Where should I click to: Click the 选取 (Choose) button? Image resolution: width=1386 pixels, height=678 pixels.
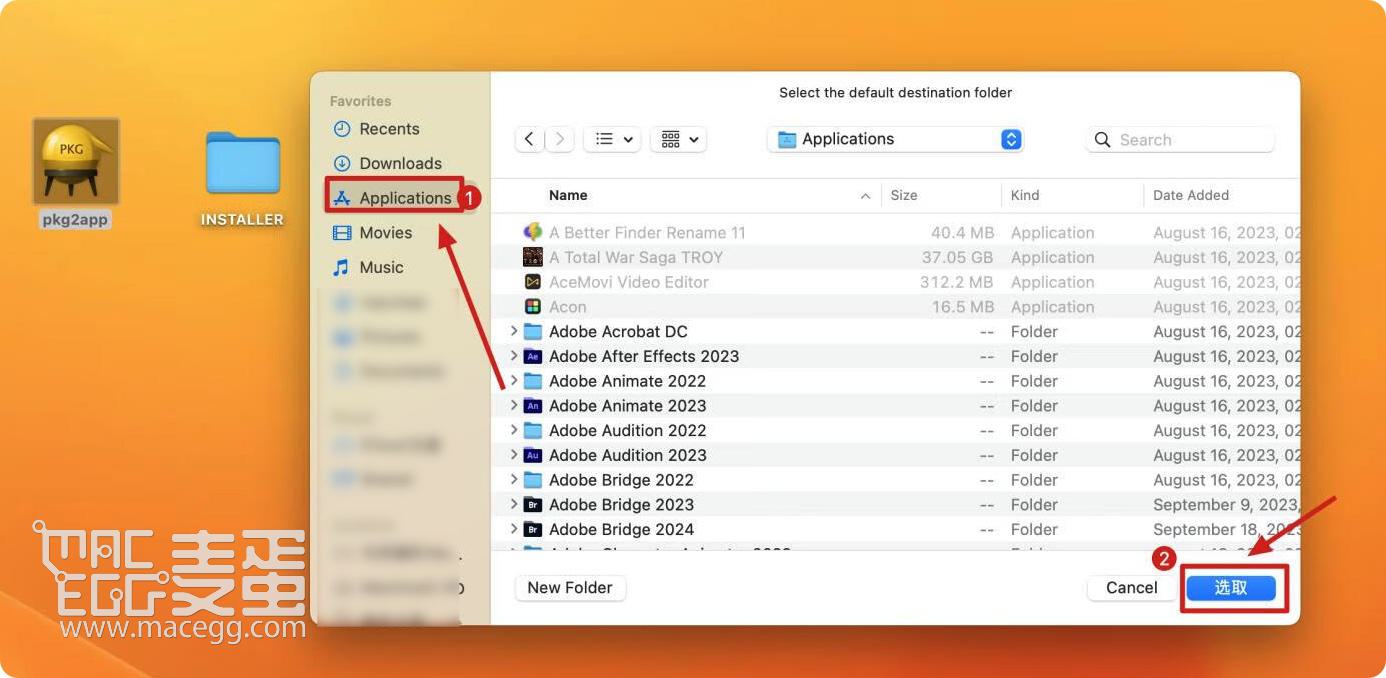1231,588
